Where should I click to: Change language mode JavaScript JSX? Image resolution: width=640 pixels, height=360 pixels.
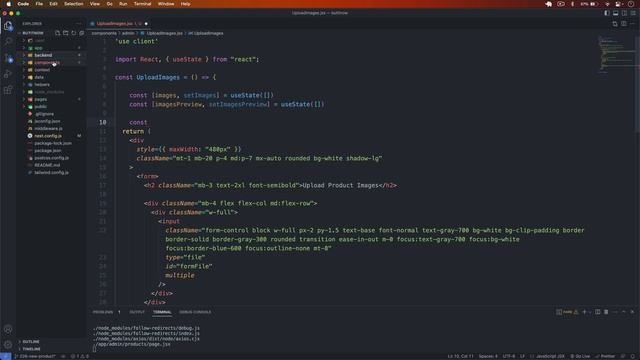pos(550,356)
